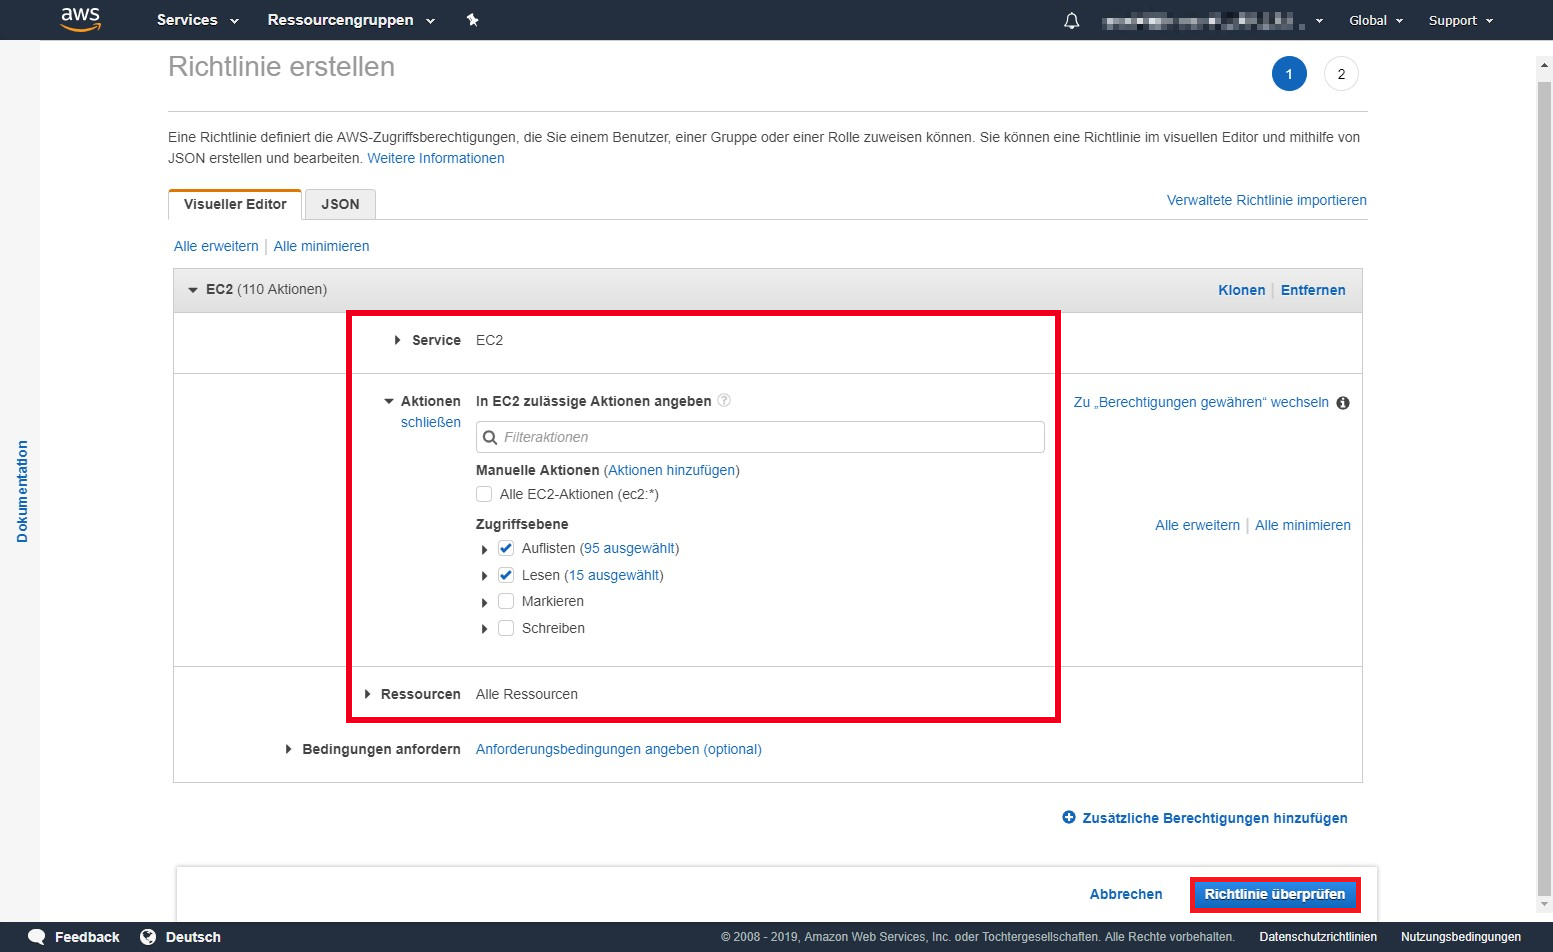Click Aktionen hinzufügen link
This screenshot has width=1553, height=952.
point(672,470)
